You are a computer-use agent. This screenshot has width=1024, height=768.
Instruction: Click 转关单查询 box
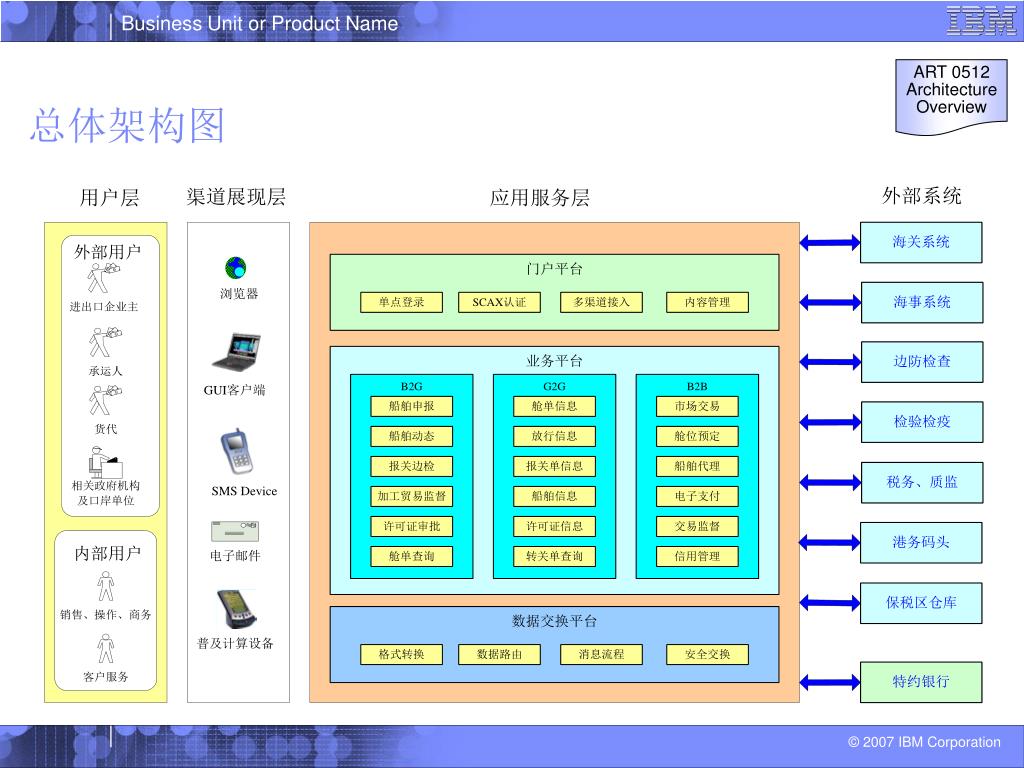click(554, 556)
